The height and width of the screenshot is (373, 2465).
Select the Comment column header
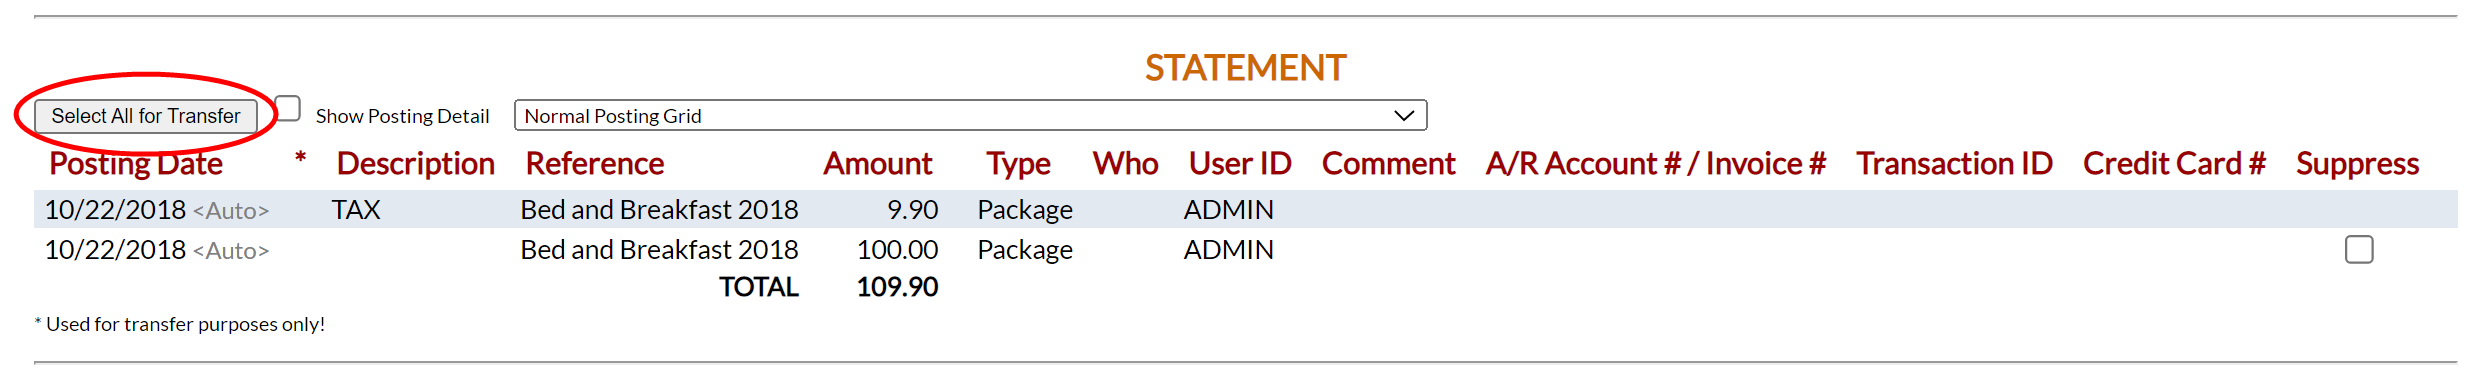(1388, 164)
